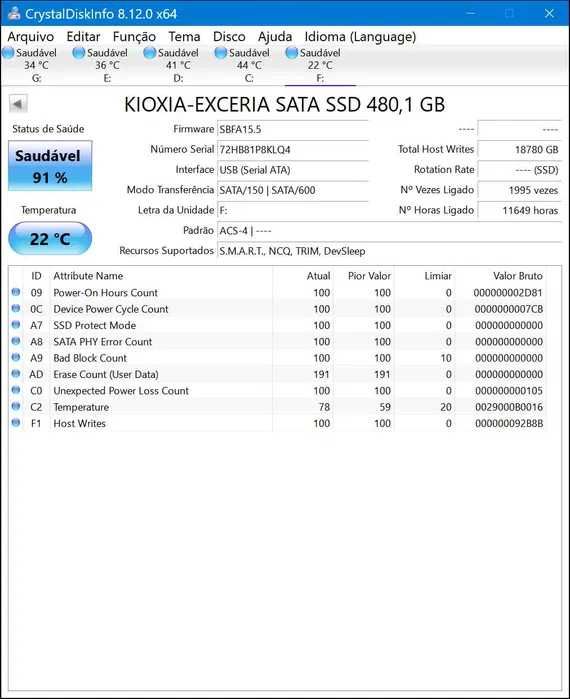Select the Bad Block Count row text
The height and width of the screenshot is (699, 570).
(90, 358)
